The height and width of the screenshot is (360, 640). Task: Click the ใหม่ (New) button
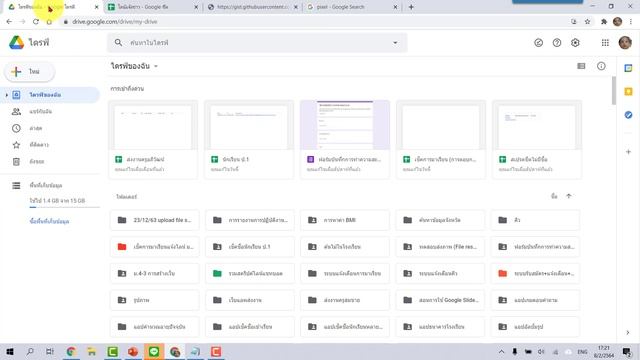[x=30, y=72]
